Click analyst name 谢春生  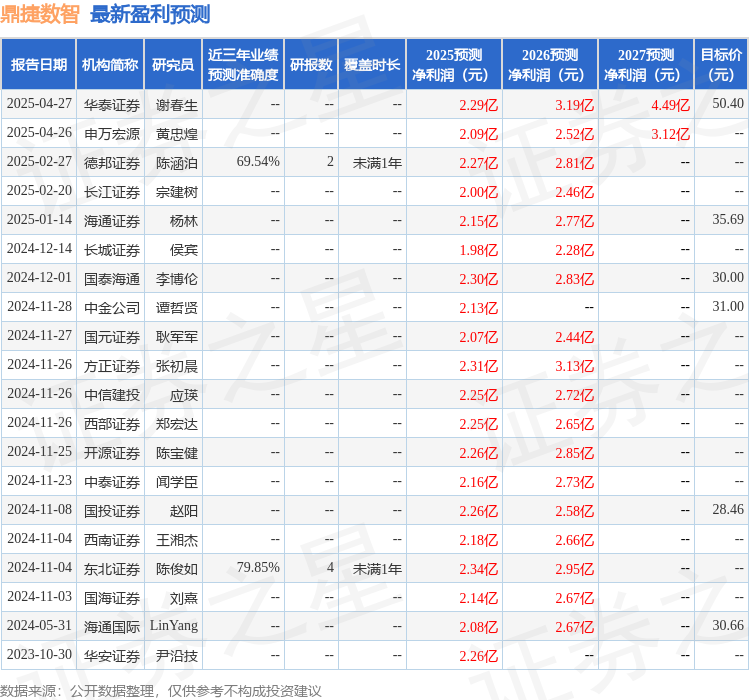coord(177,105)
